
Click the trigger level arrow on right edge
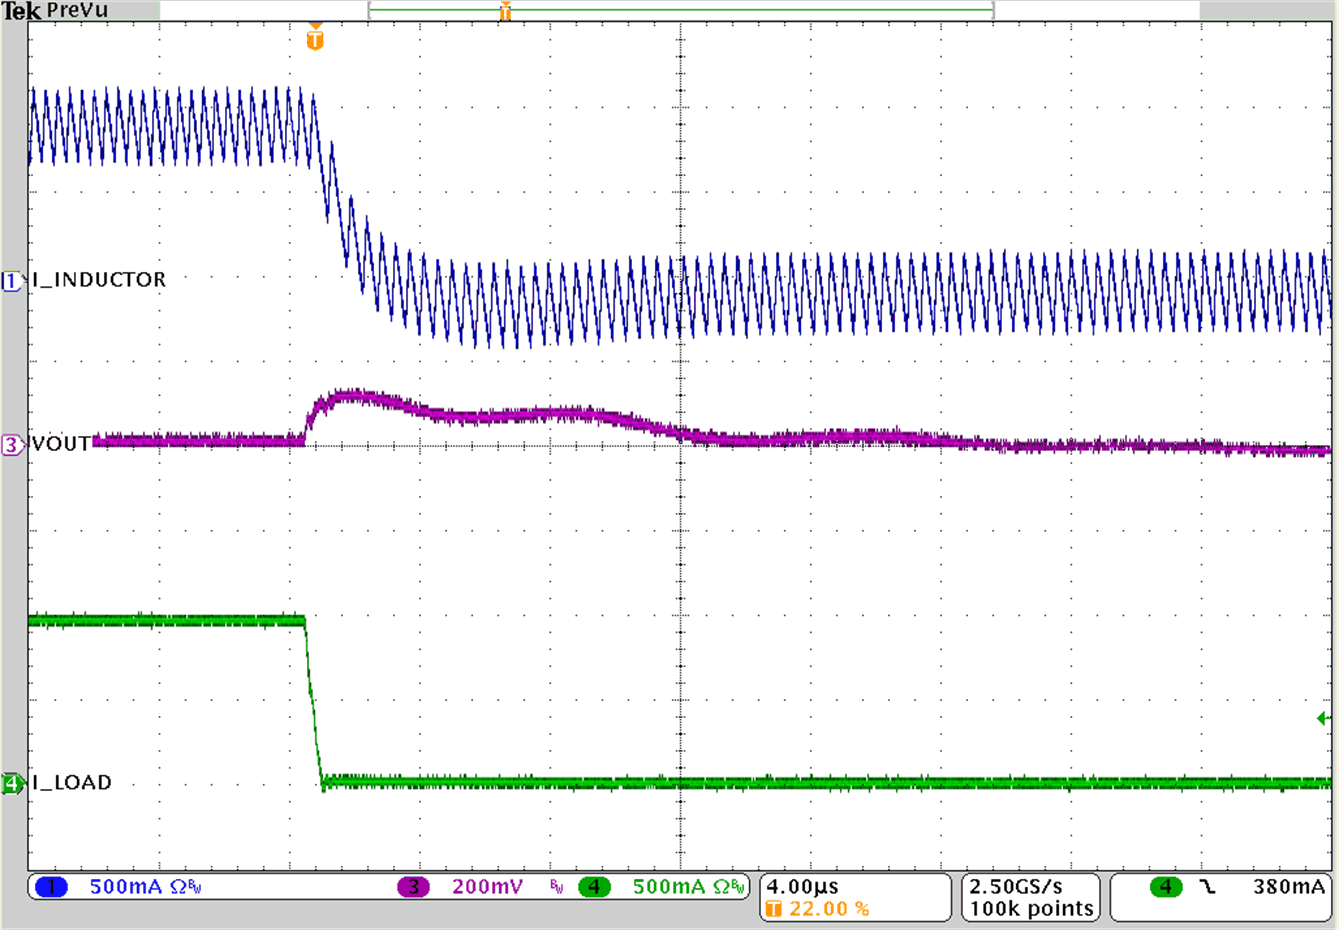tap(1324, 718)
